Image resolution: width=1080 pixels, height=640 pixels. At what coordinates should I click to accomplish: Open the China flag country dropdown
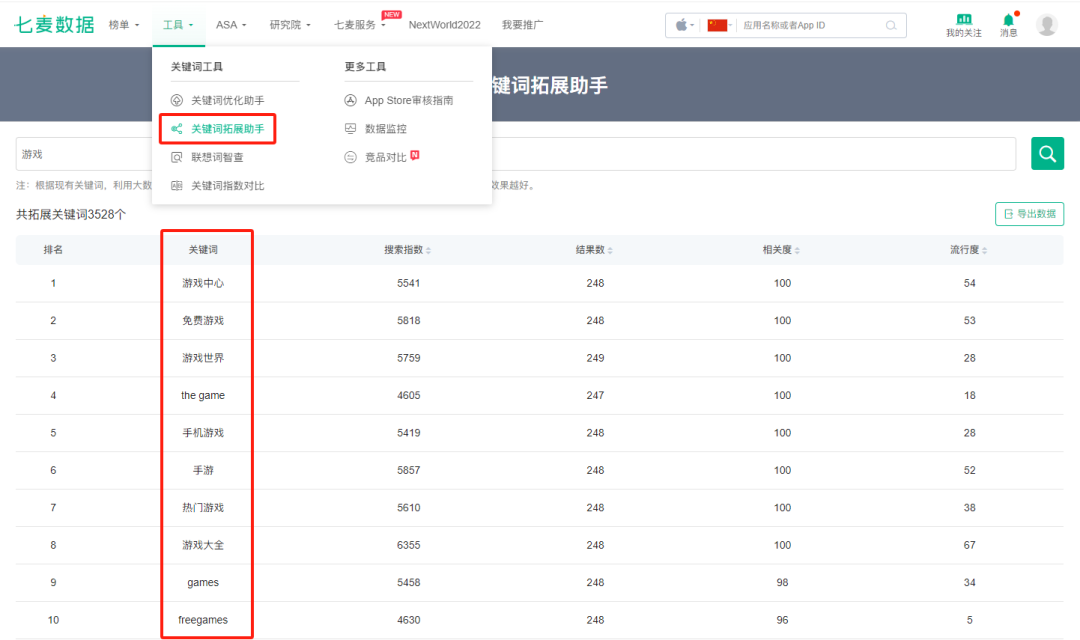720,25
